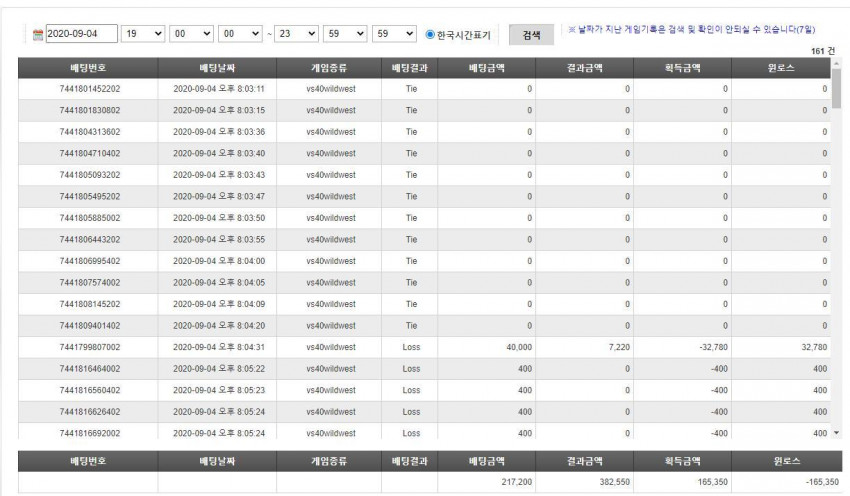850x496 pixels.
Task: Expand end minute dropdown showing 59
Action: tap(345, 34)
